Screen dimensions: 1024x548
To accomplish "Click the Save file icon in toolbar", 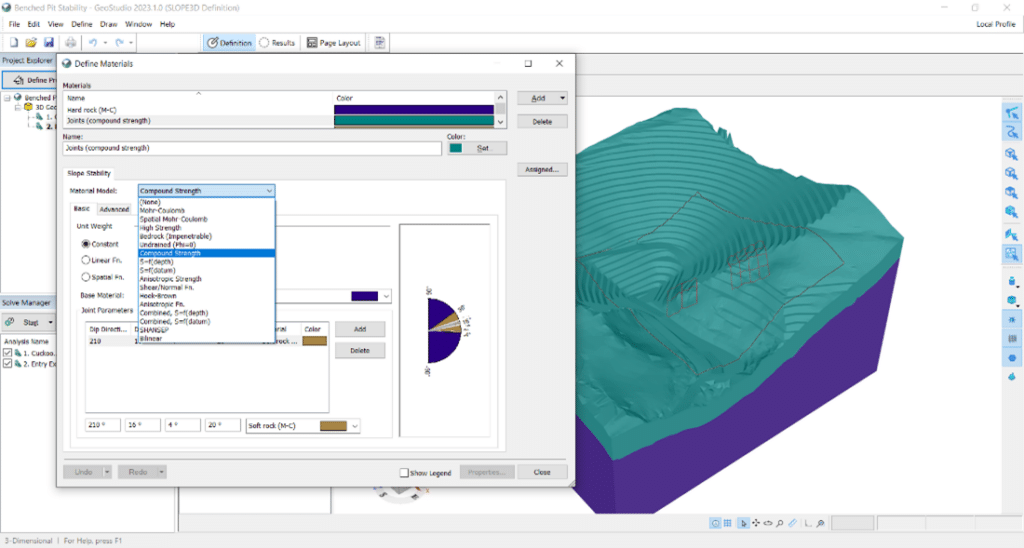I will click(x=48, y=43).
